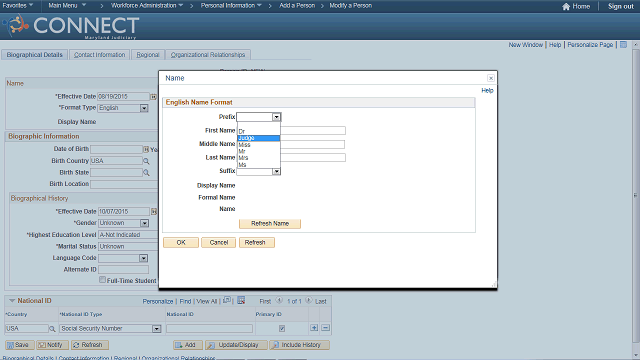This screenshot has height=360, width=640.
Task: Click the Personalize Page link
Action: [590, 45]
